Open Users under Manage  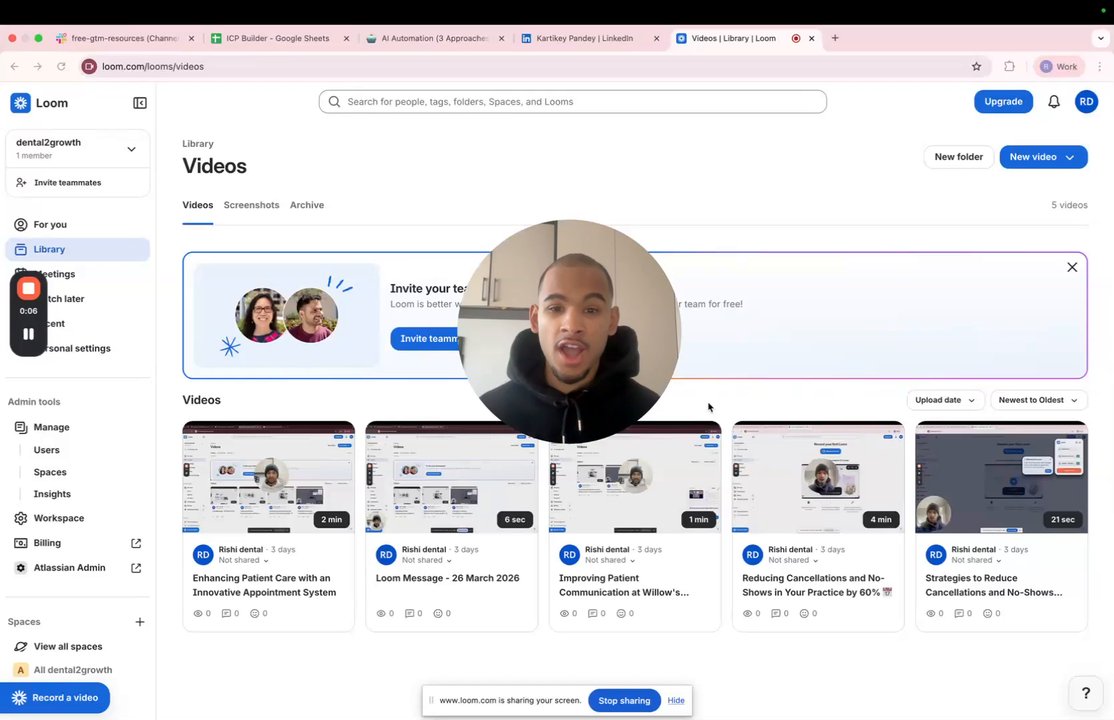click(x=46, y=450)
